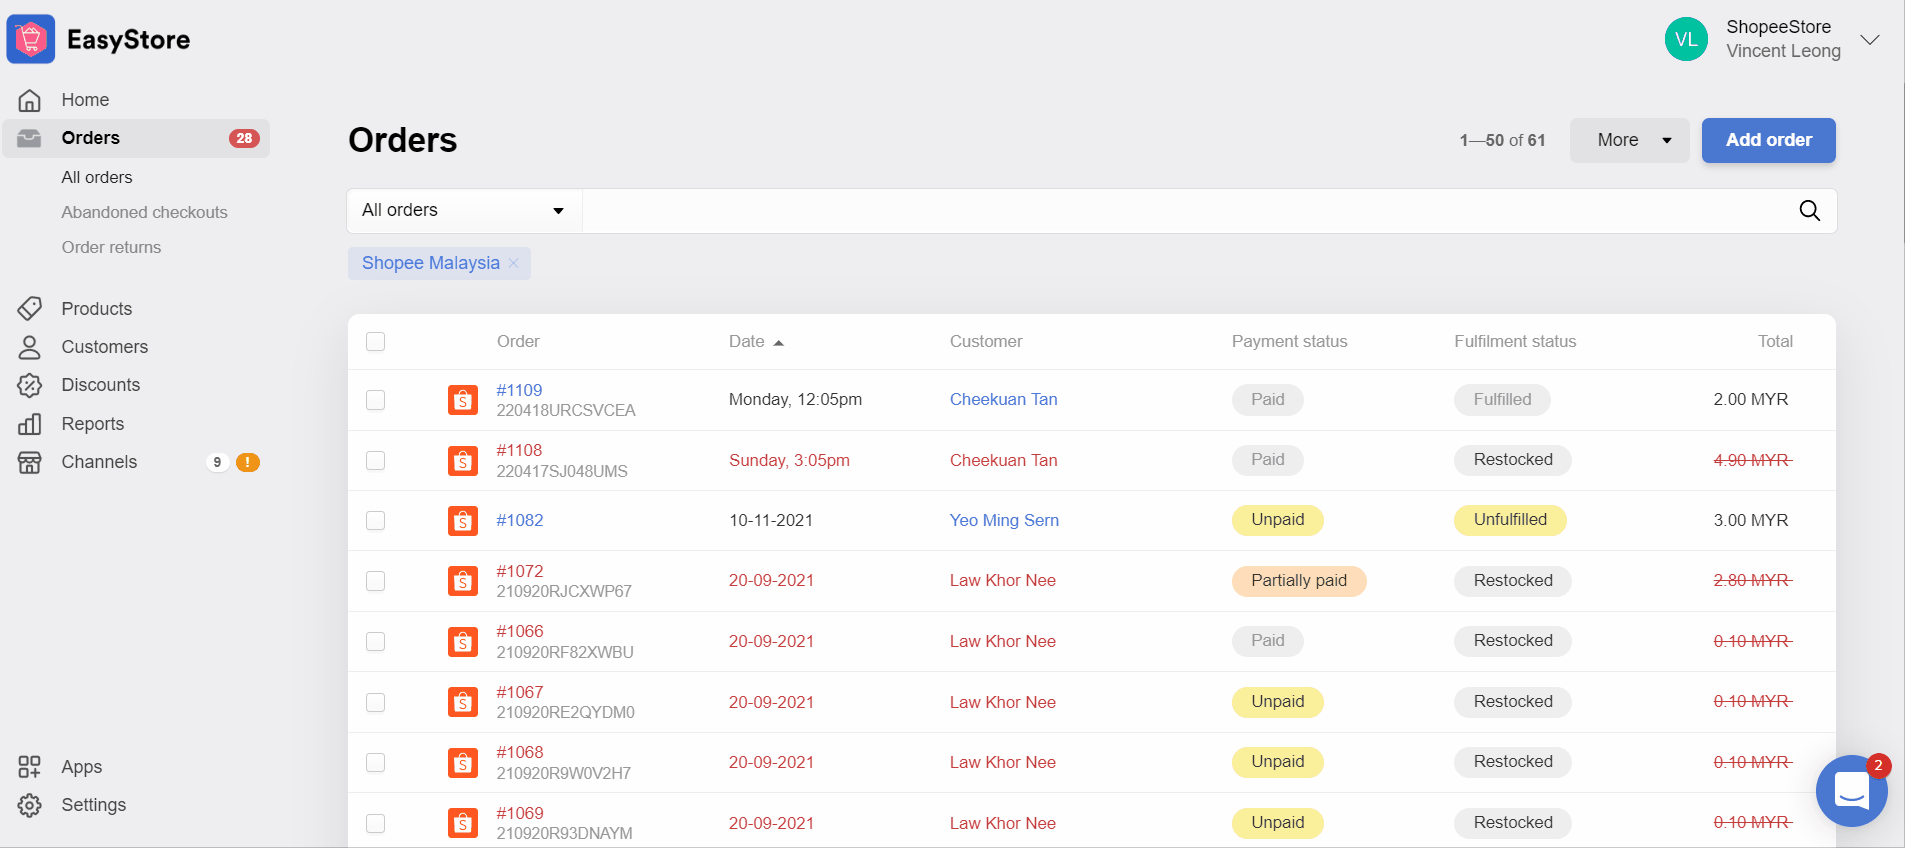Expand the ShopeeStore account menu chevron
Screen dimensions: 1905x848
1869,40
